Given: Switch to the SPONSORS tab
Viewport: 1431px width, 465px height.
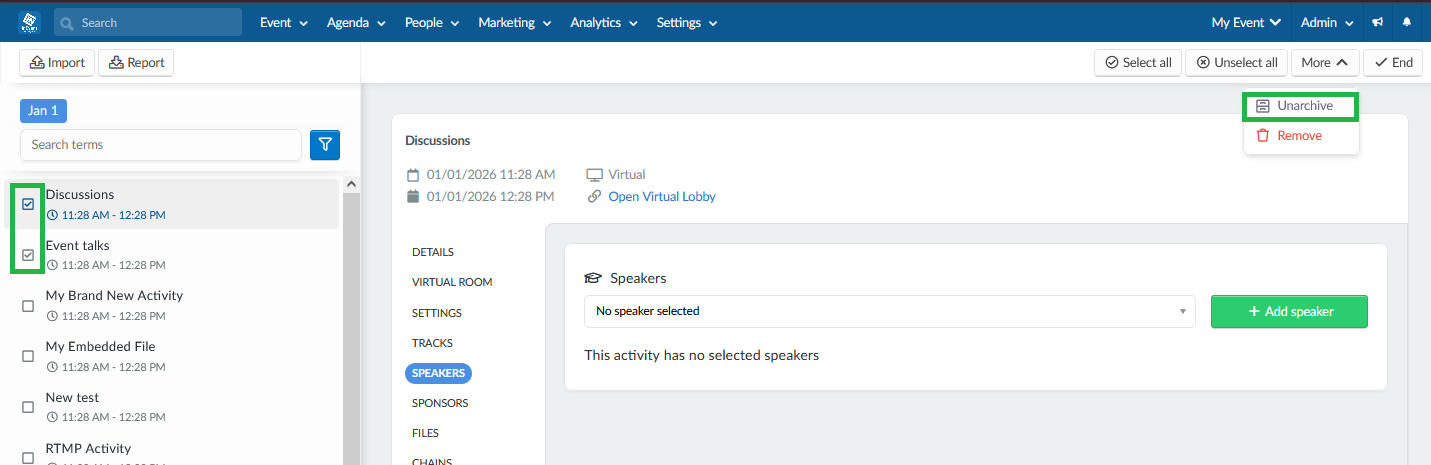Looking at the screenshot, I should (440, 403).
